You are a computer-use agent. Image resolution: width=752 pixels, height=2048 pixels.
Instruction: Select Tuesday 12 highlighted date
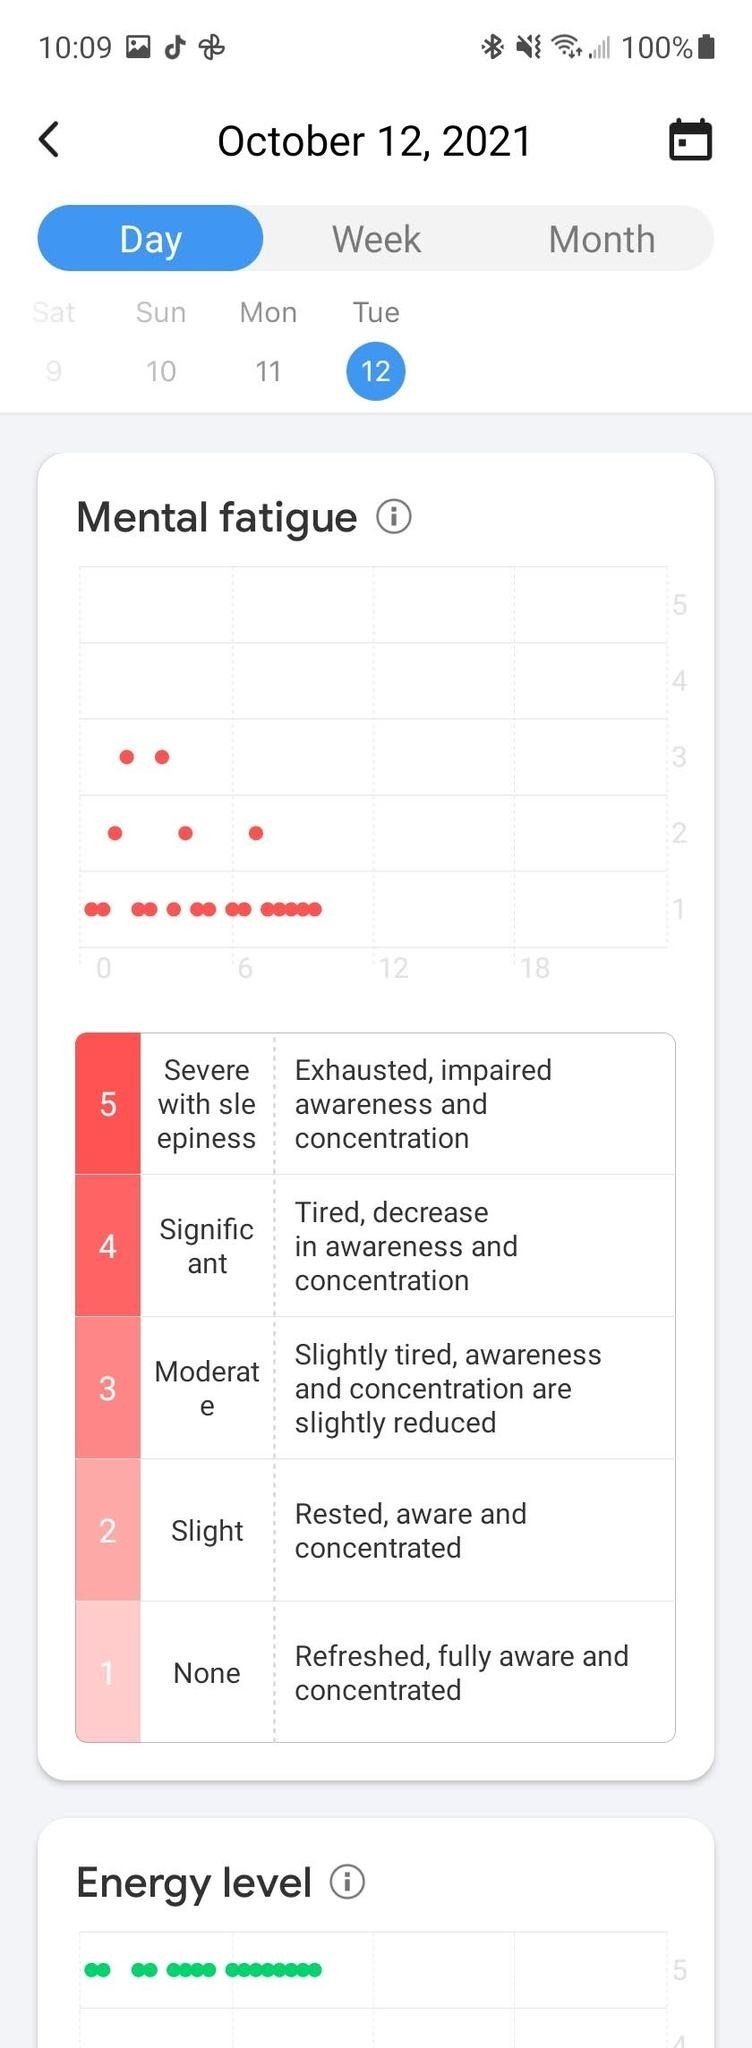pyautogui.click(x=375, y=371)
